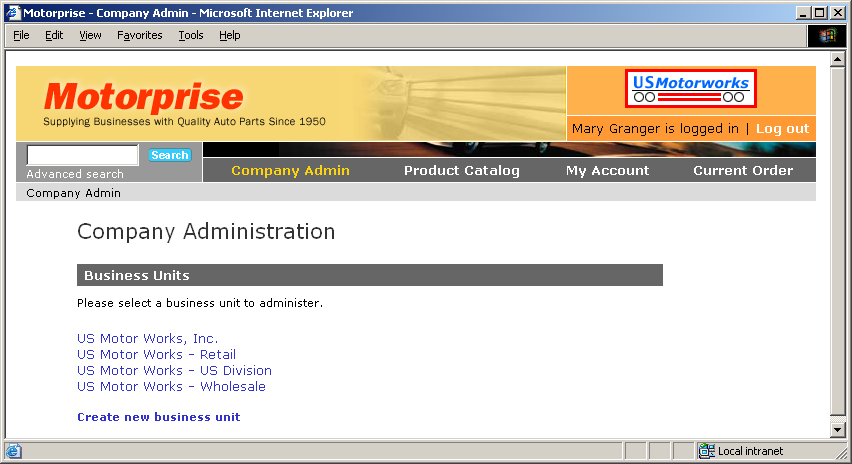Click 'Mary Granger is logged in' text

pos(655,129)
